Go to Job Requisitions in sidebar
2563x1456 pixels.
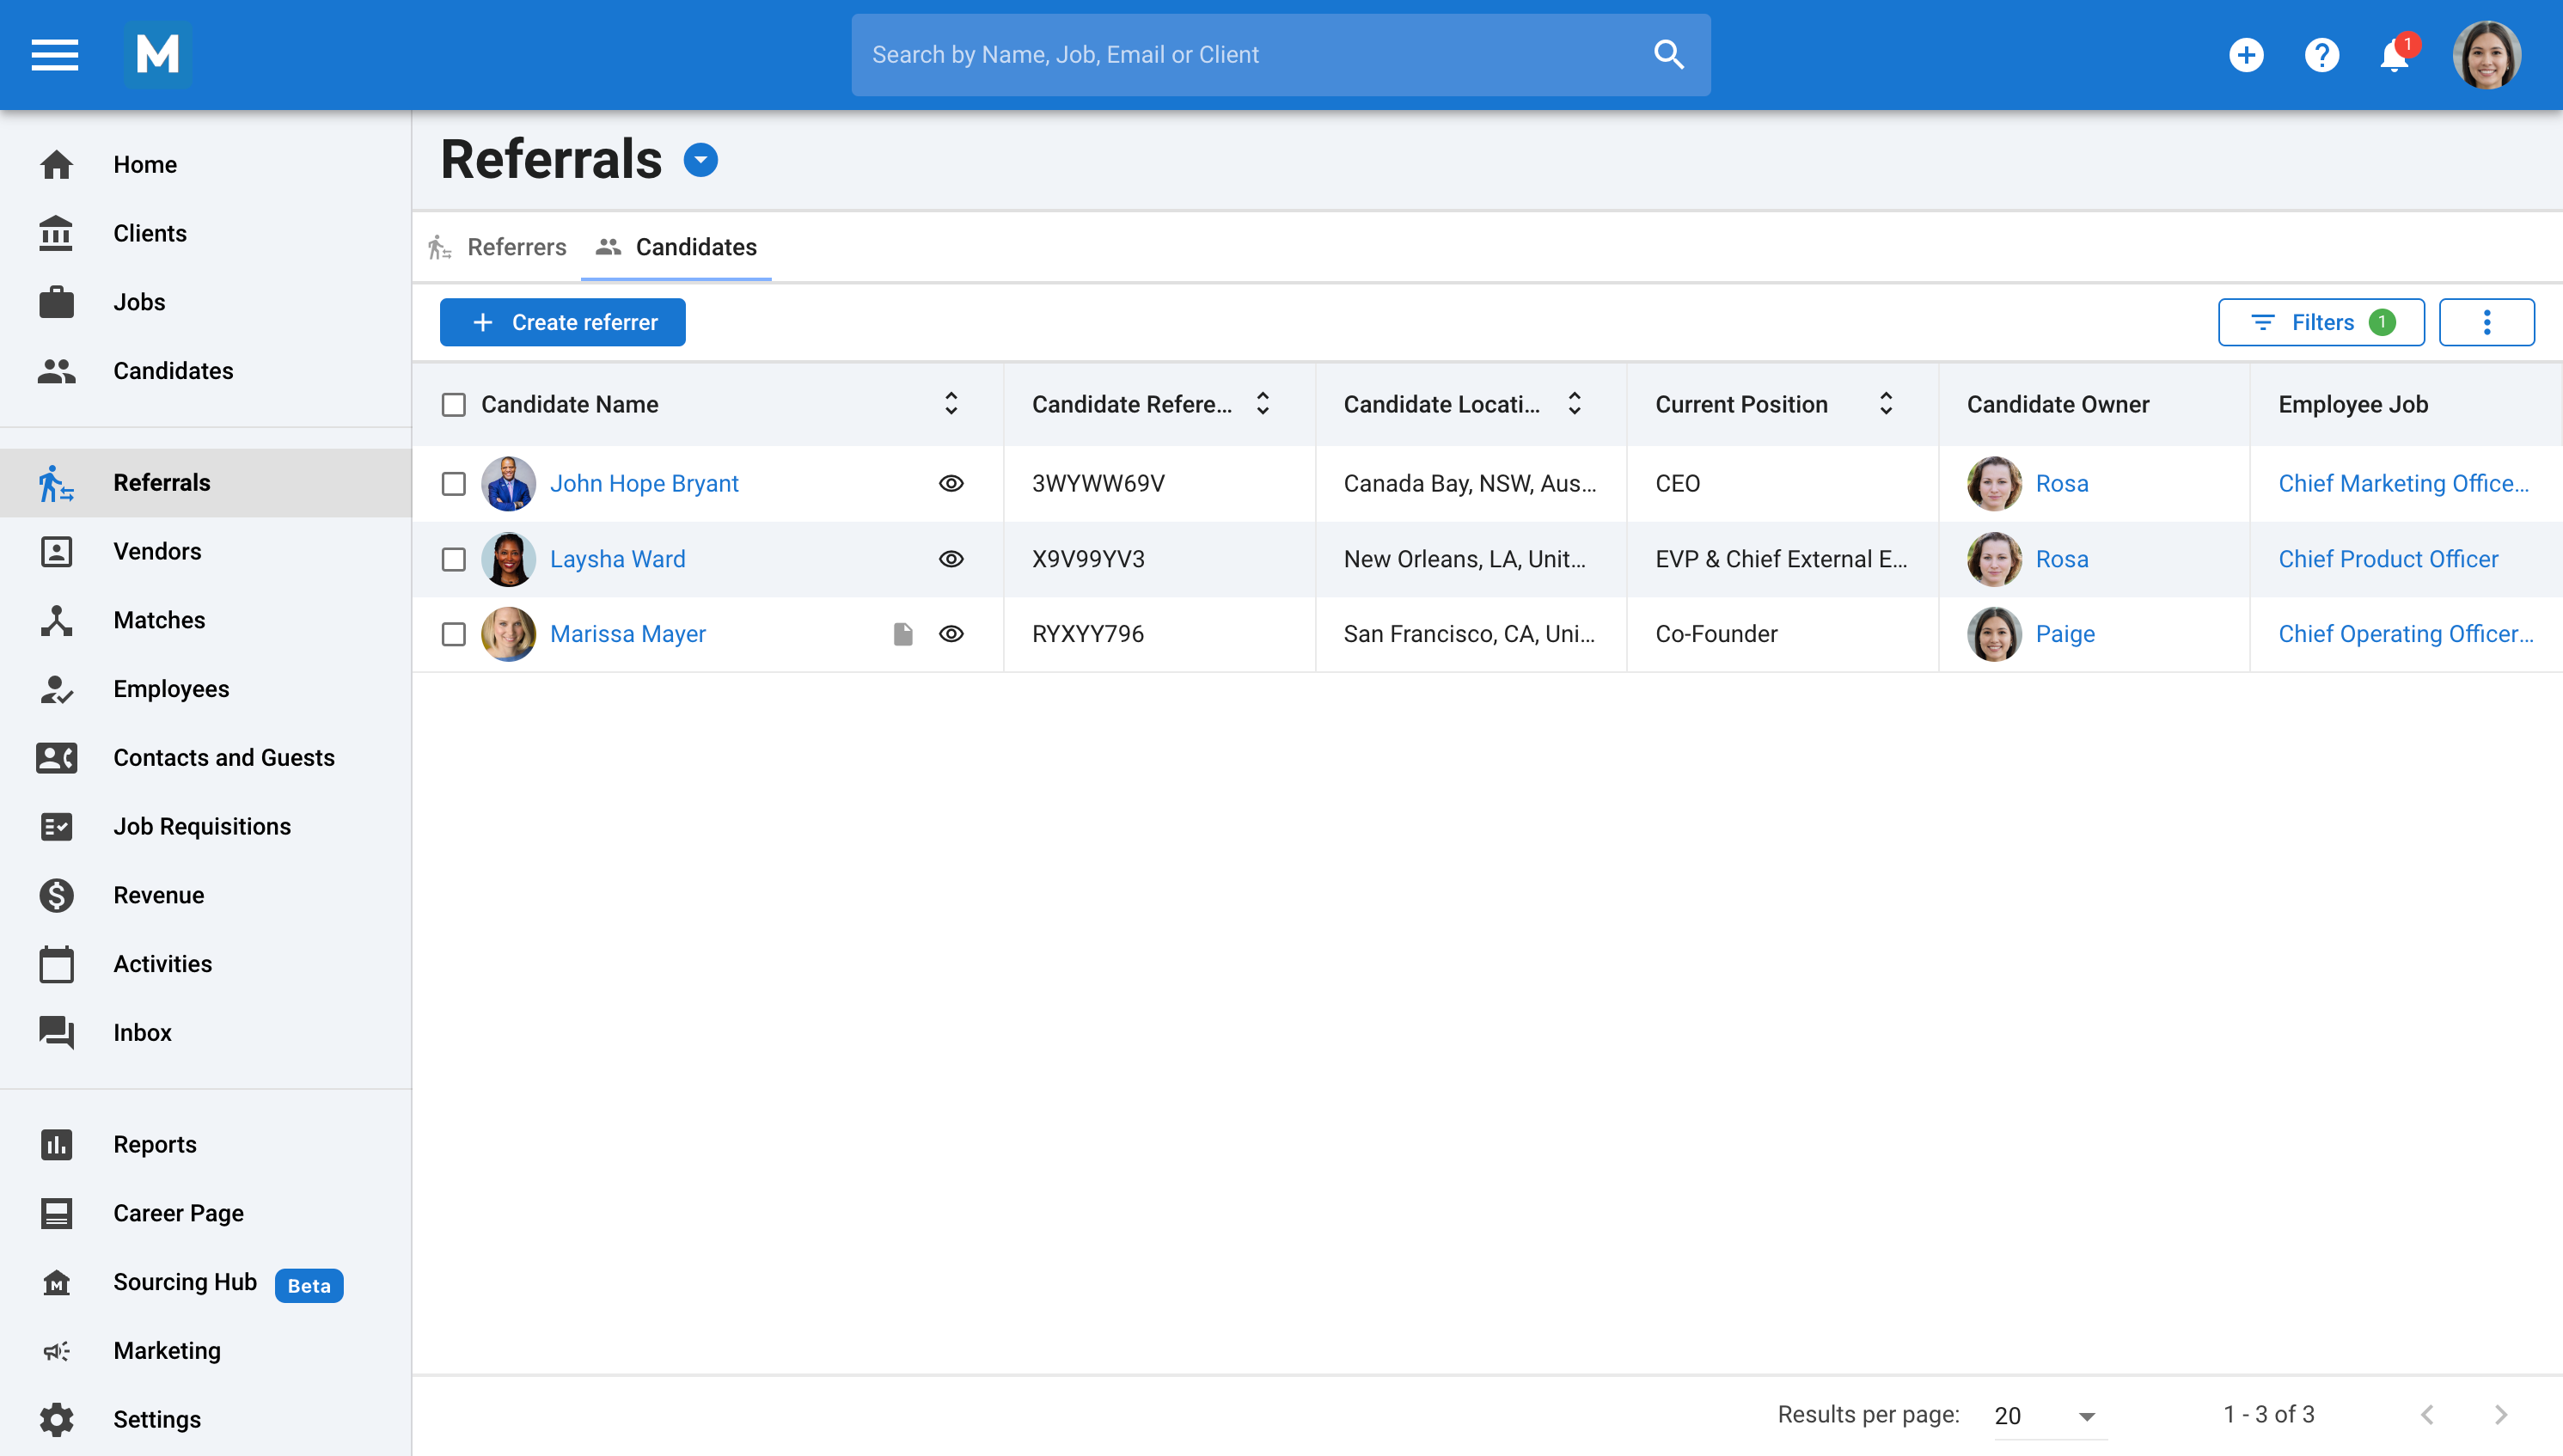[202, 826]
